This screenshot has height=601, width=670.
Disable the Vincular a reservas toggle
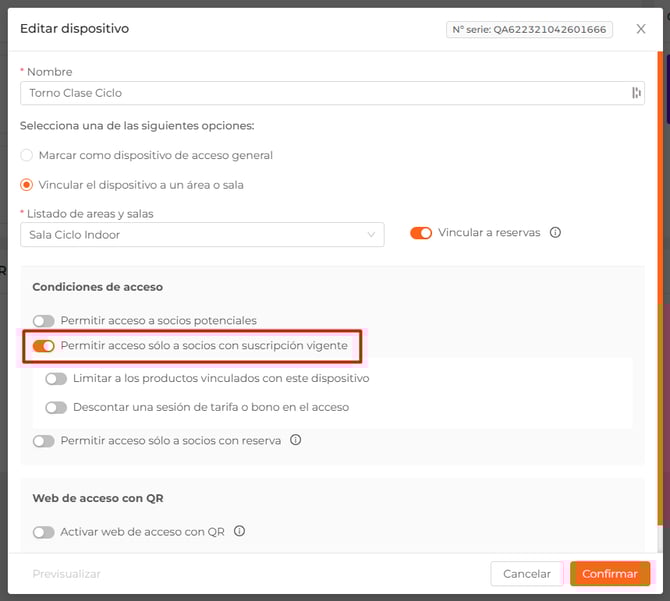coord(421,233)
